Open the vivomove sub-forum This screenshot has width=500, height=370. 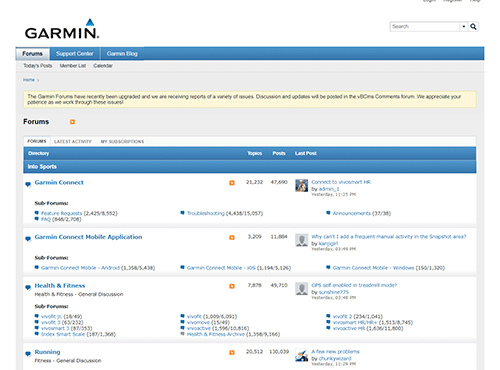tap(198, 323)
